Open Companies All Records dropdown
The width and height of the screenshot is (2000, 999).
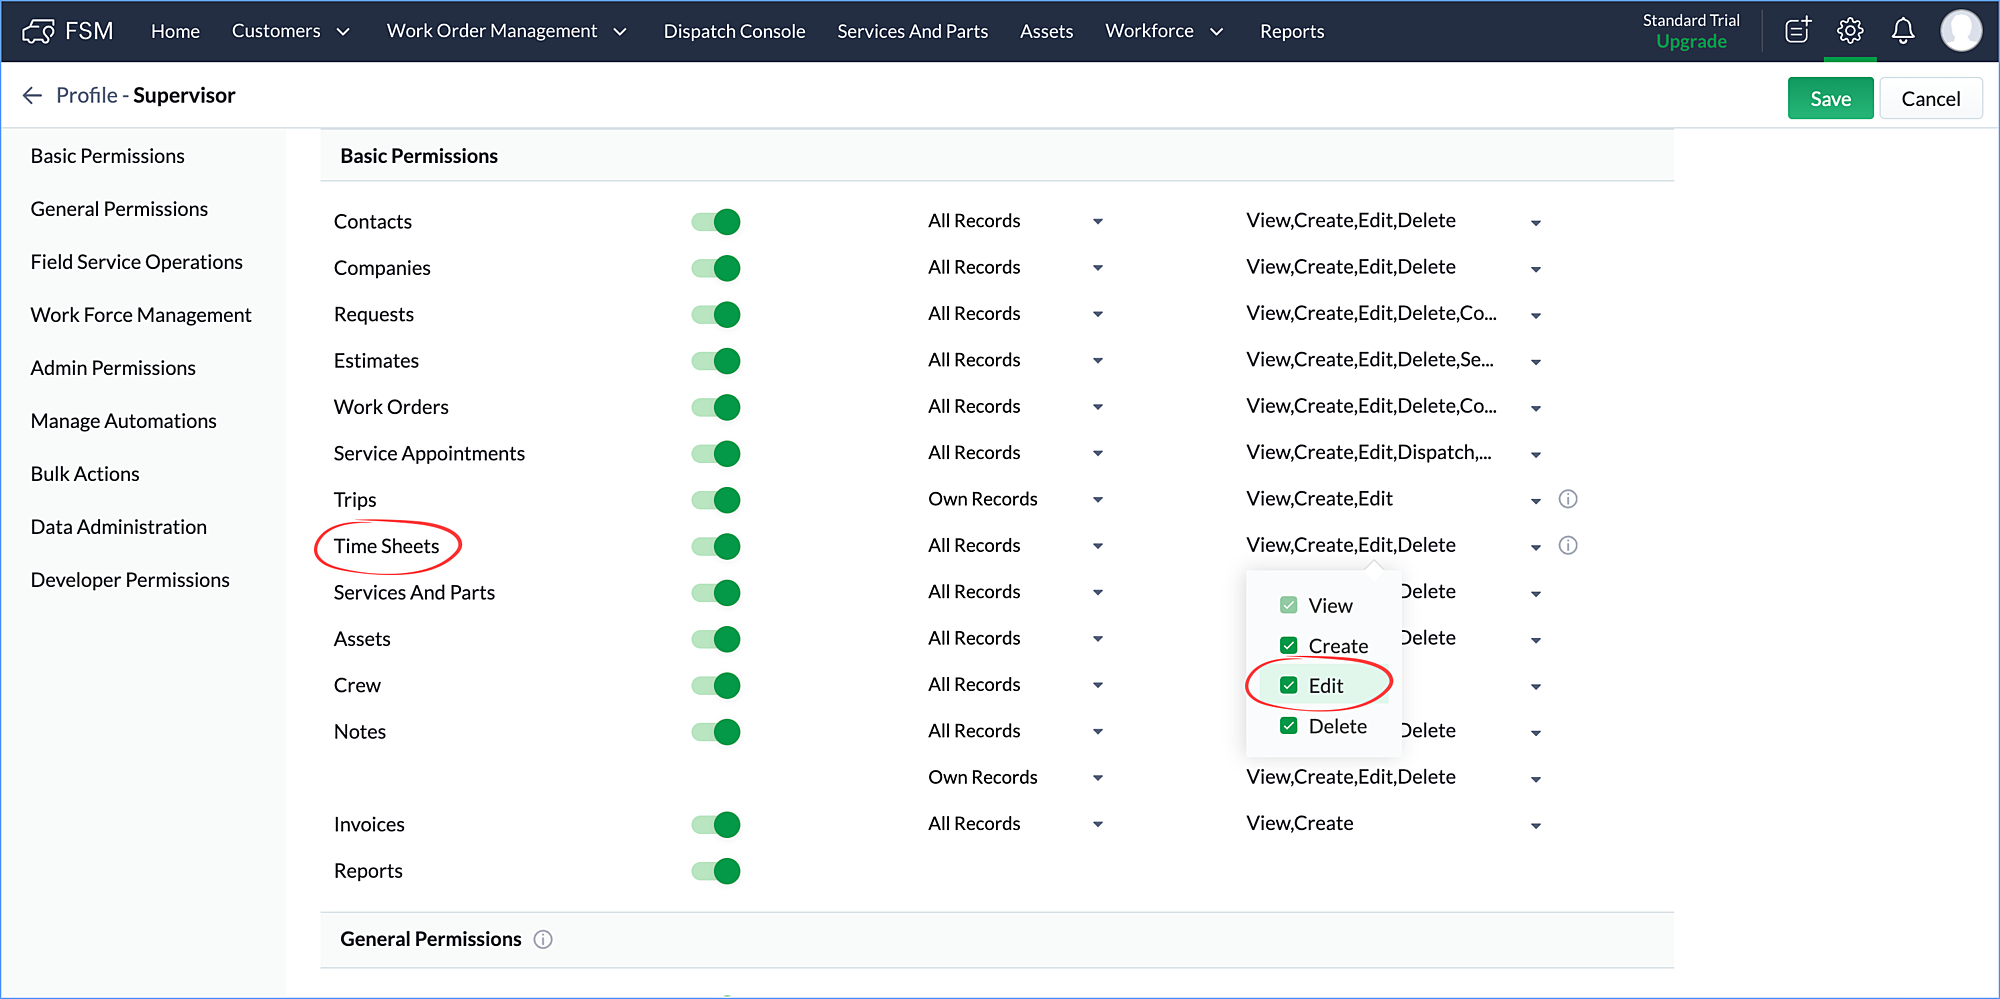[x=1015, y=267]
